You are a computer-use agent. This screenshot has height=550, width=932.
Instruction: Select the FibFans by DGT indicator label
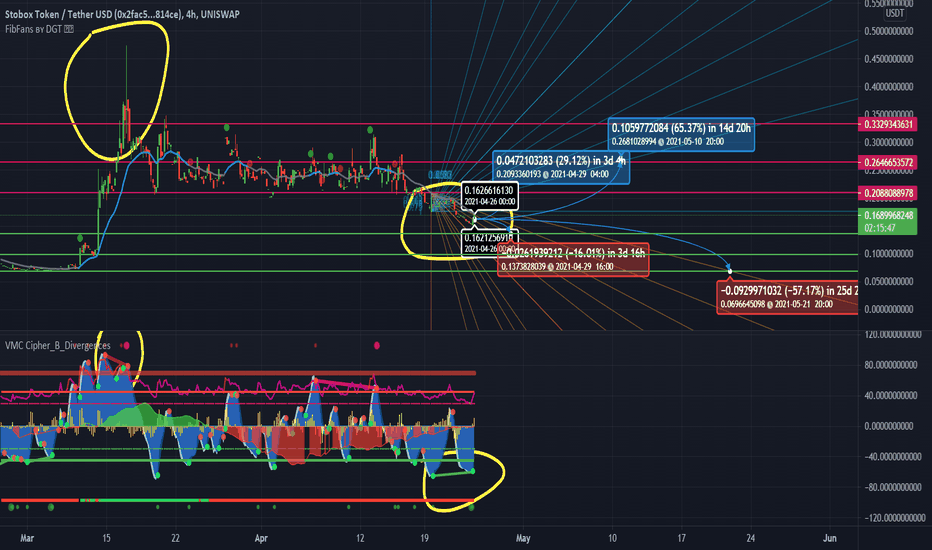(x=33, y=29)
